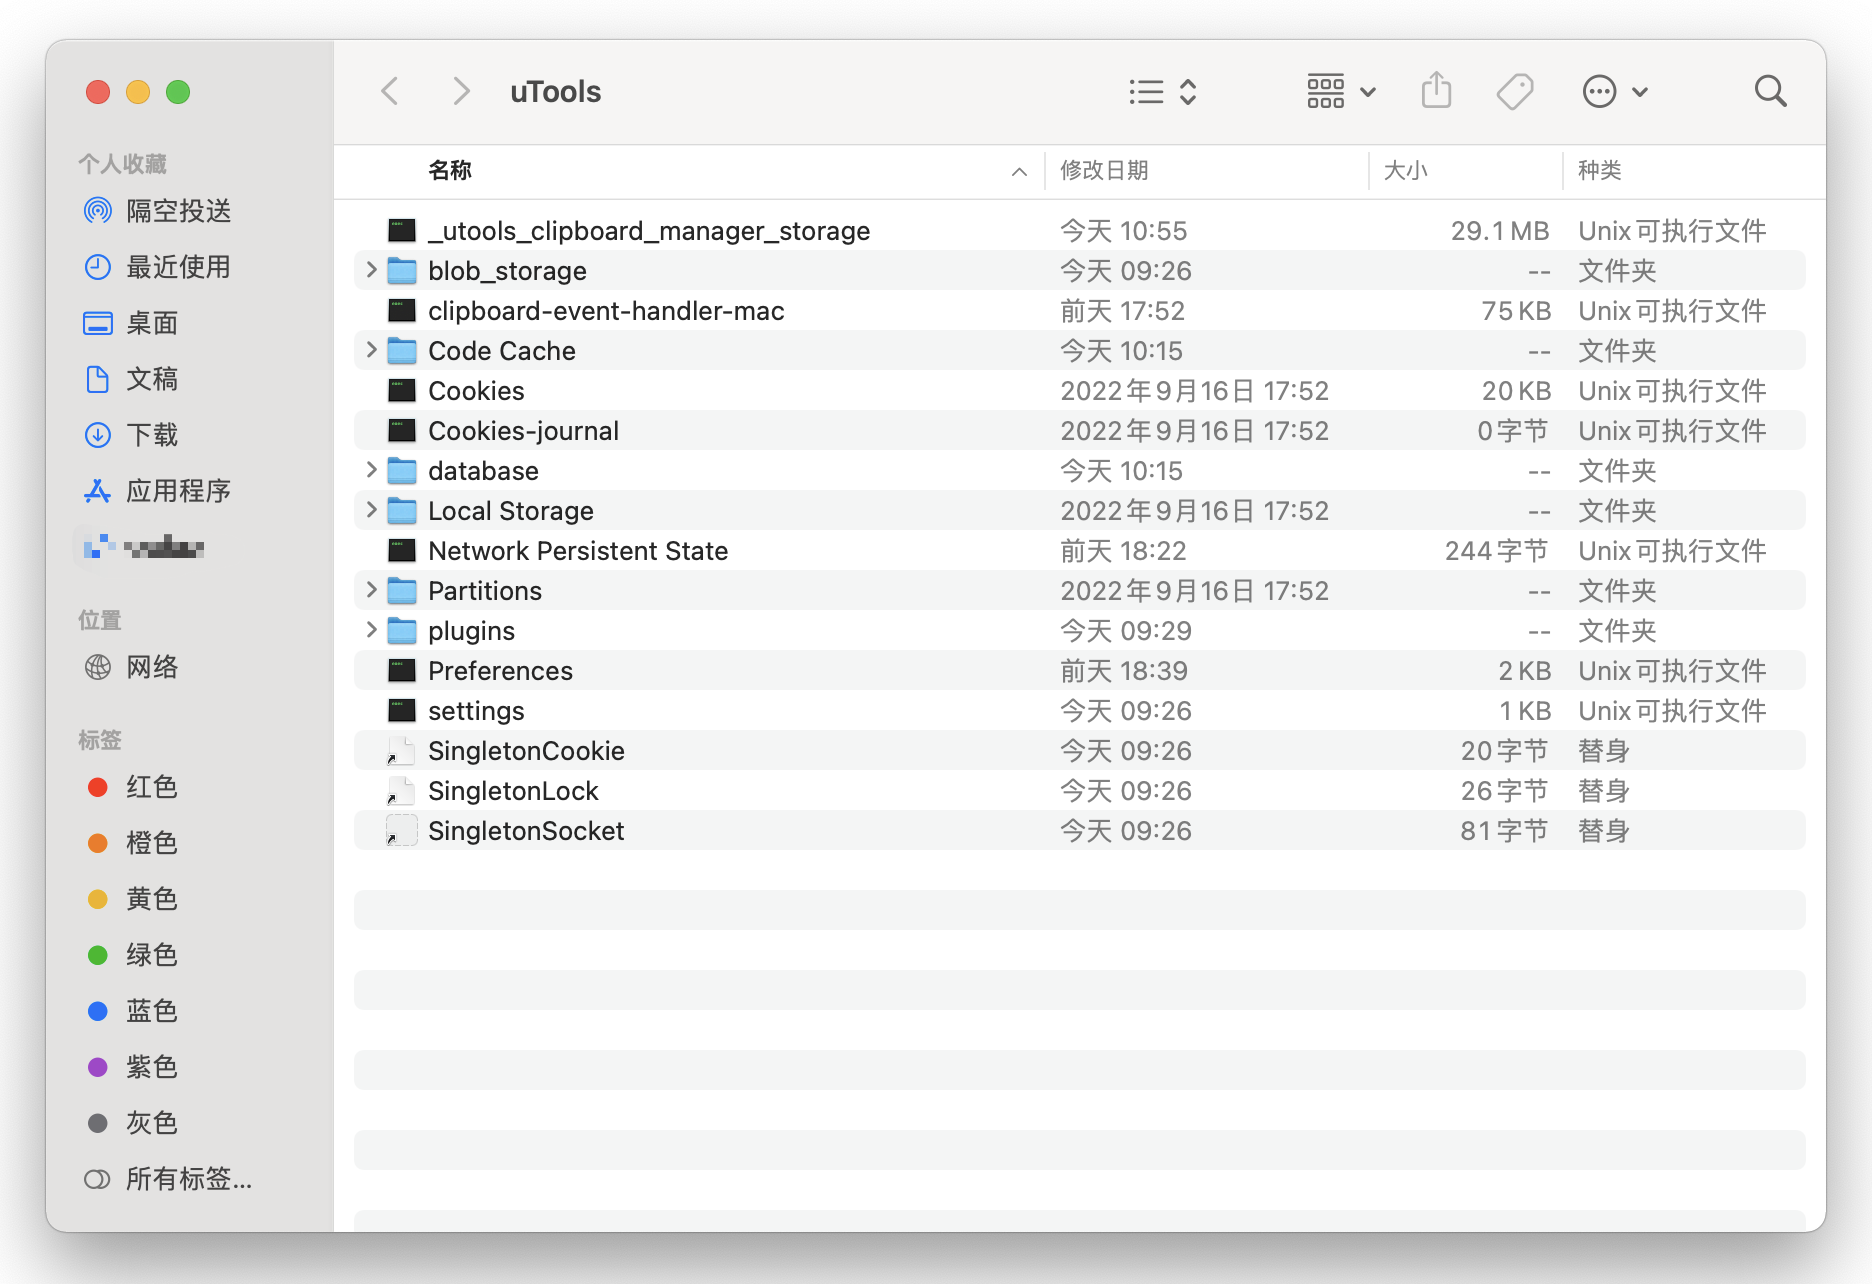The width and height of the screenshot is (1872, 1284).
Task: Open 文稿 in the sidebar
Action: click(131, 379)
